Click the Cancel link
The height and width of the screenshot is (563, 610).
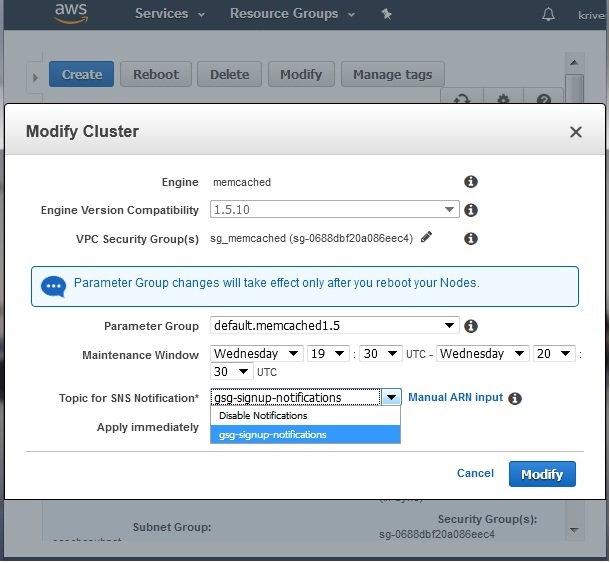(475, 474)
